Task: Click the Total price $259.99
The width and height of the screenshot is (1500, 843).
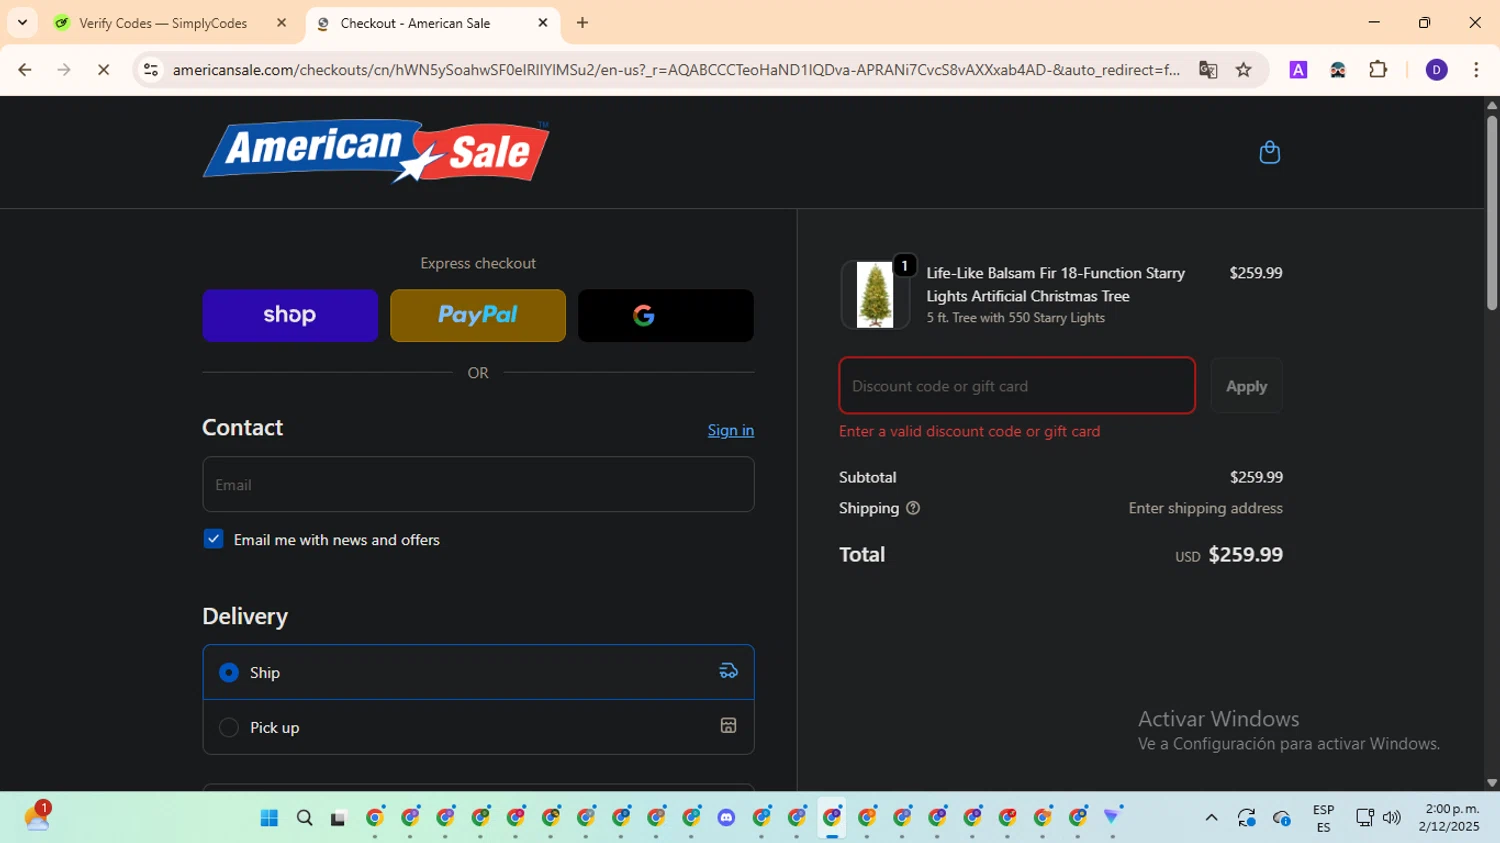Action: pos(1245,555)
